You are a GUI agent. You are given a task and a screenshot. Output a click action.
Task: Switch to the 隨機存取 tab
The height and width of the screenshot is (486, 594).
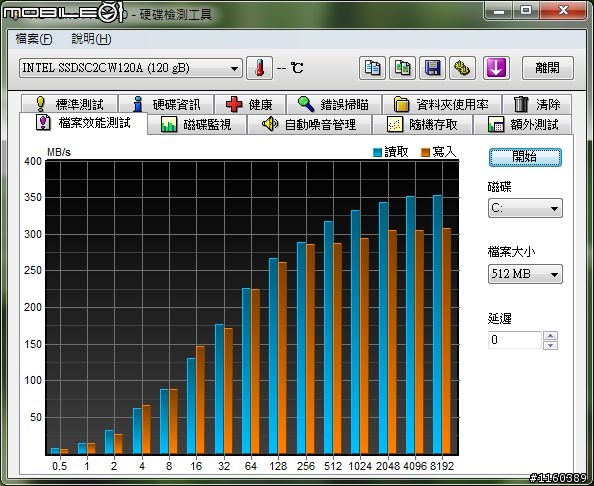click(x=422, y=124)
